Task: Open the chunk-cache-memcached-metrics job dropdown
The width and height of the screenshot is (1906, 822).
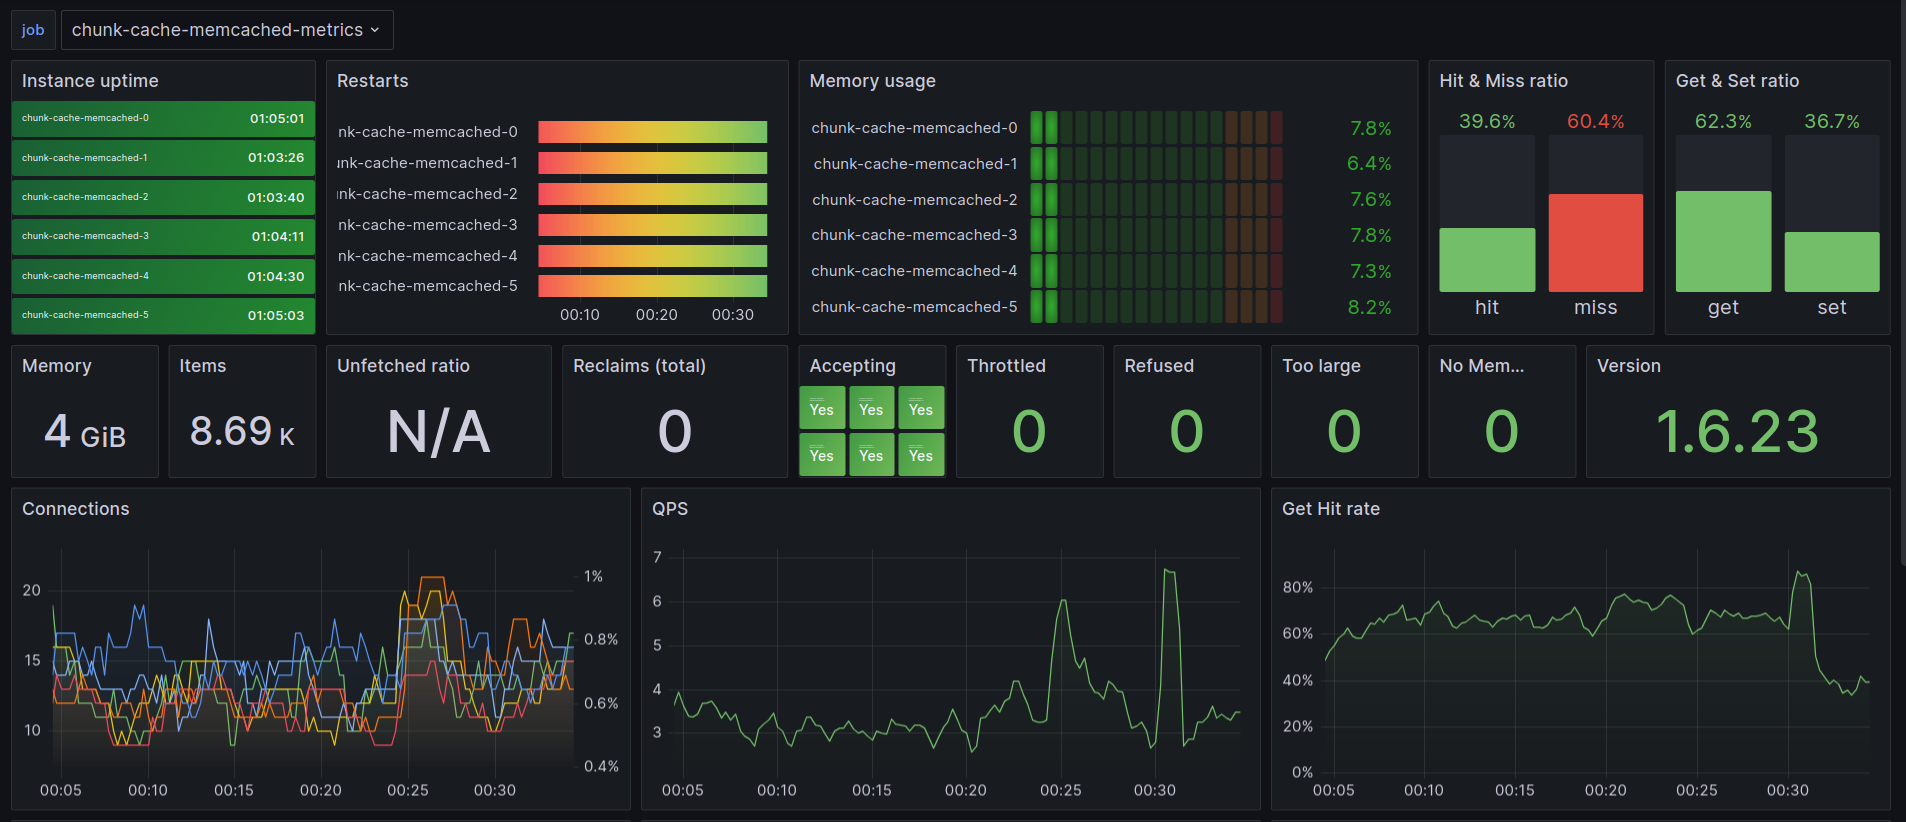Action: pyautogui.click(x=227, y=30)
